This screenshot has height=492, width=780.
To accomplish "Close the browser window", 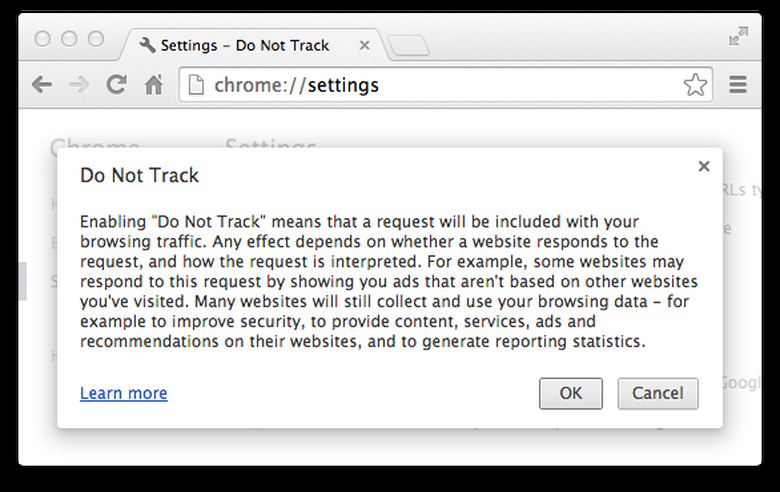I will [44, 39].
